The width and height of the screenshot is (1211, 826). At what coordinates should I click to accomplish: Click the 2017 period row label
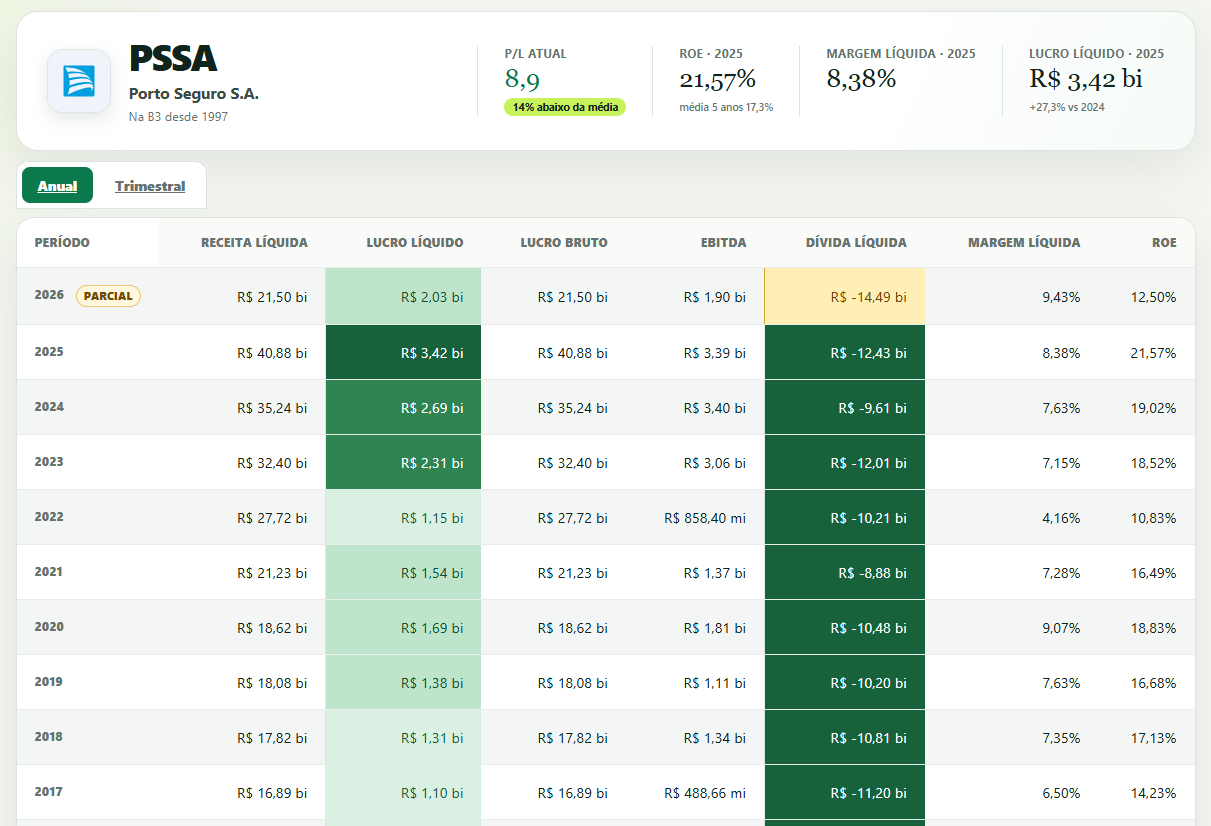point(49,792)
